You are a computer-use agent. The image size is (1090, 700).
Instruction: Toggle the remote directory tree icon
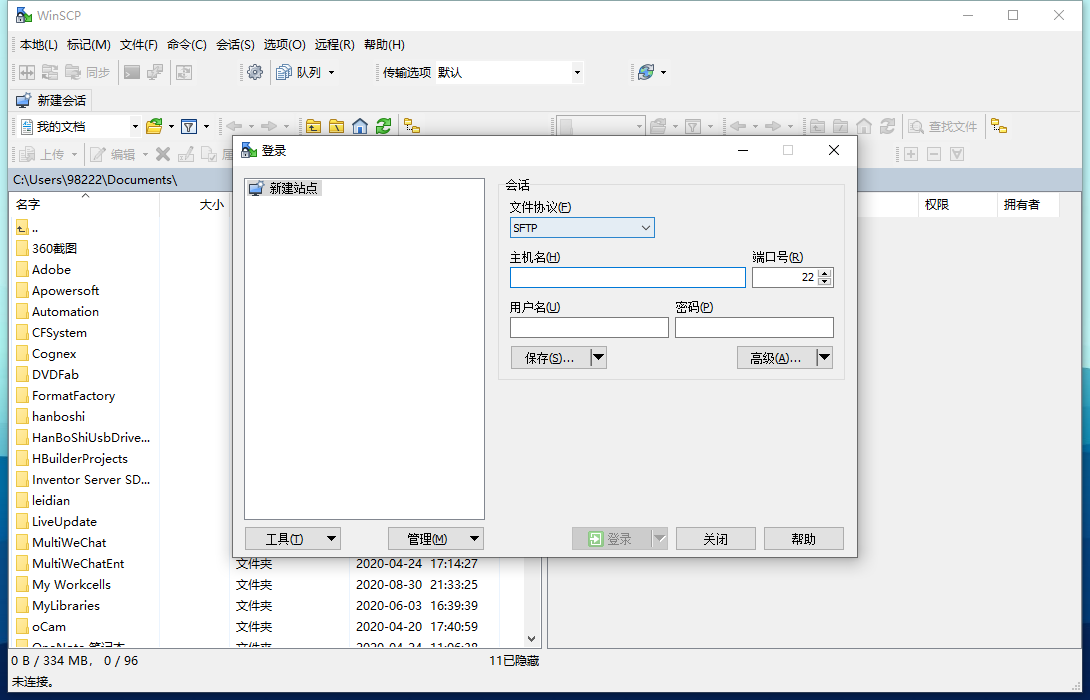click(x=999, y=127)
